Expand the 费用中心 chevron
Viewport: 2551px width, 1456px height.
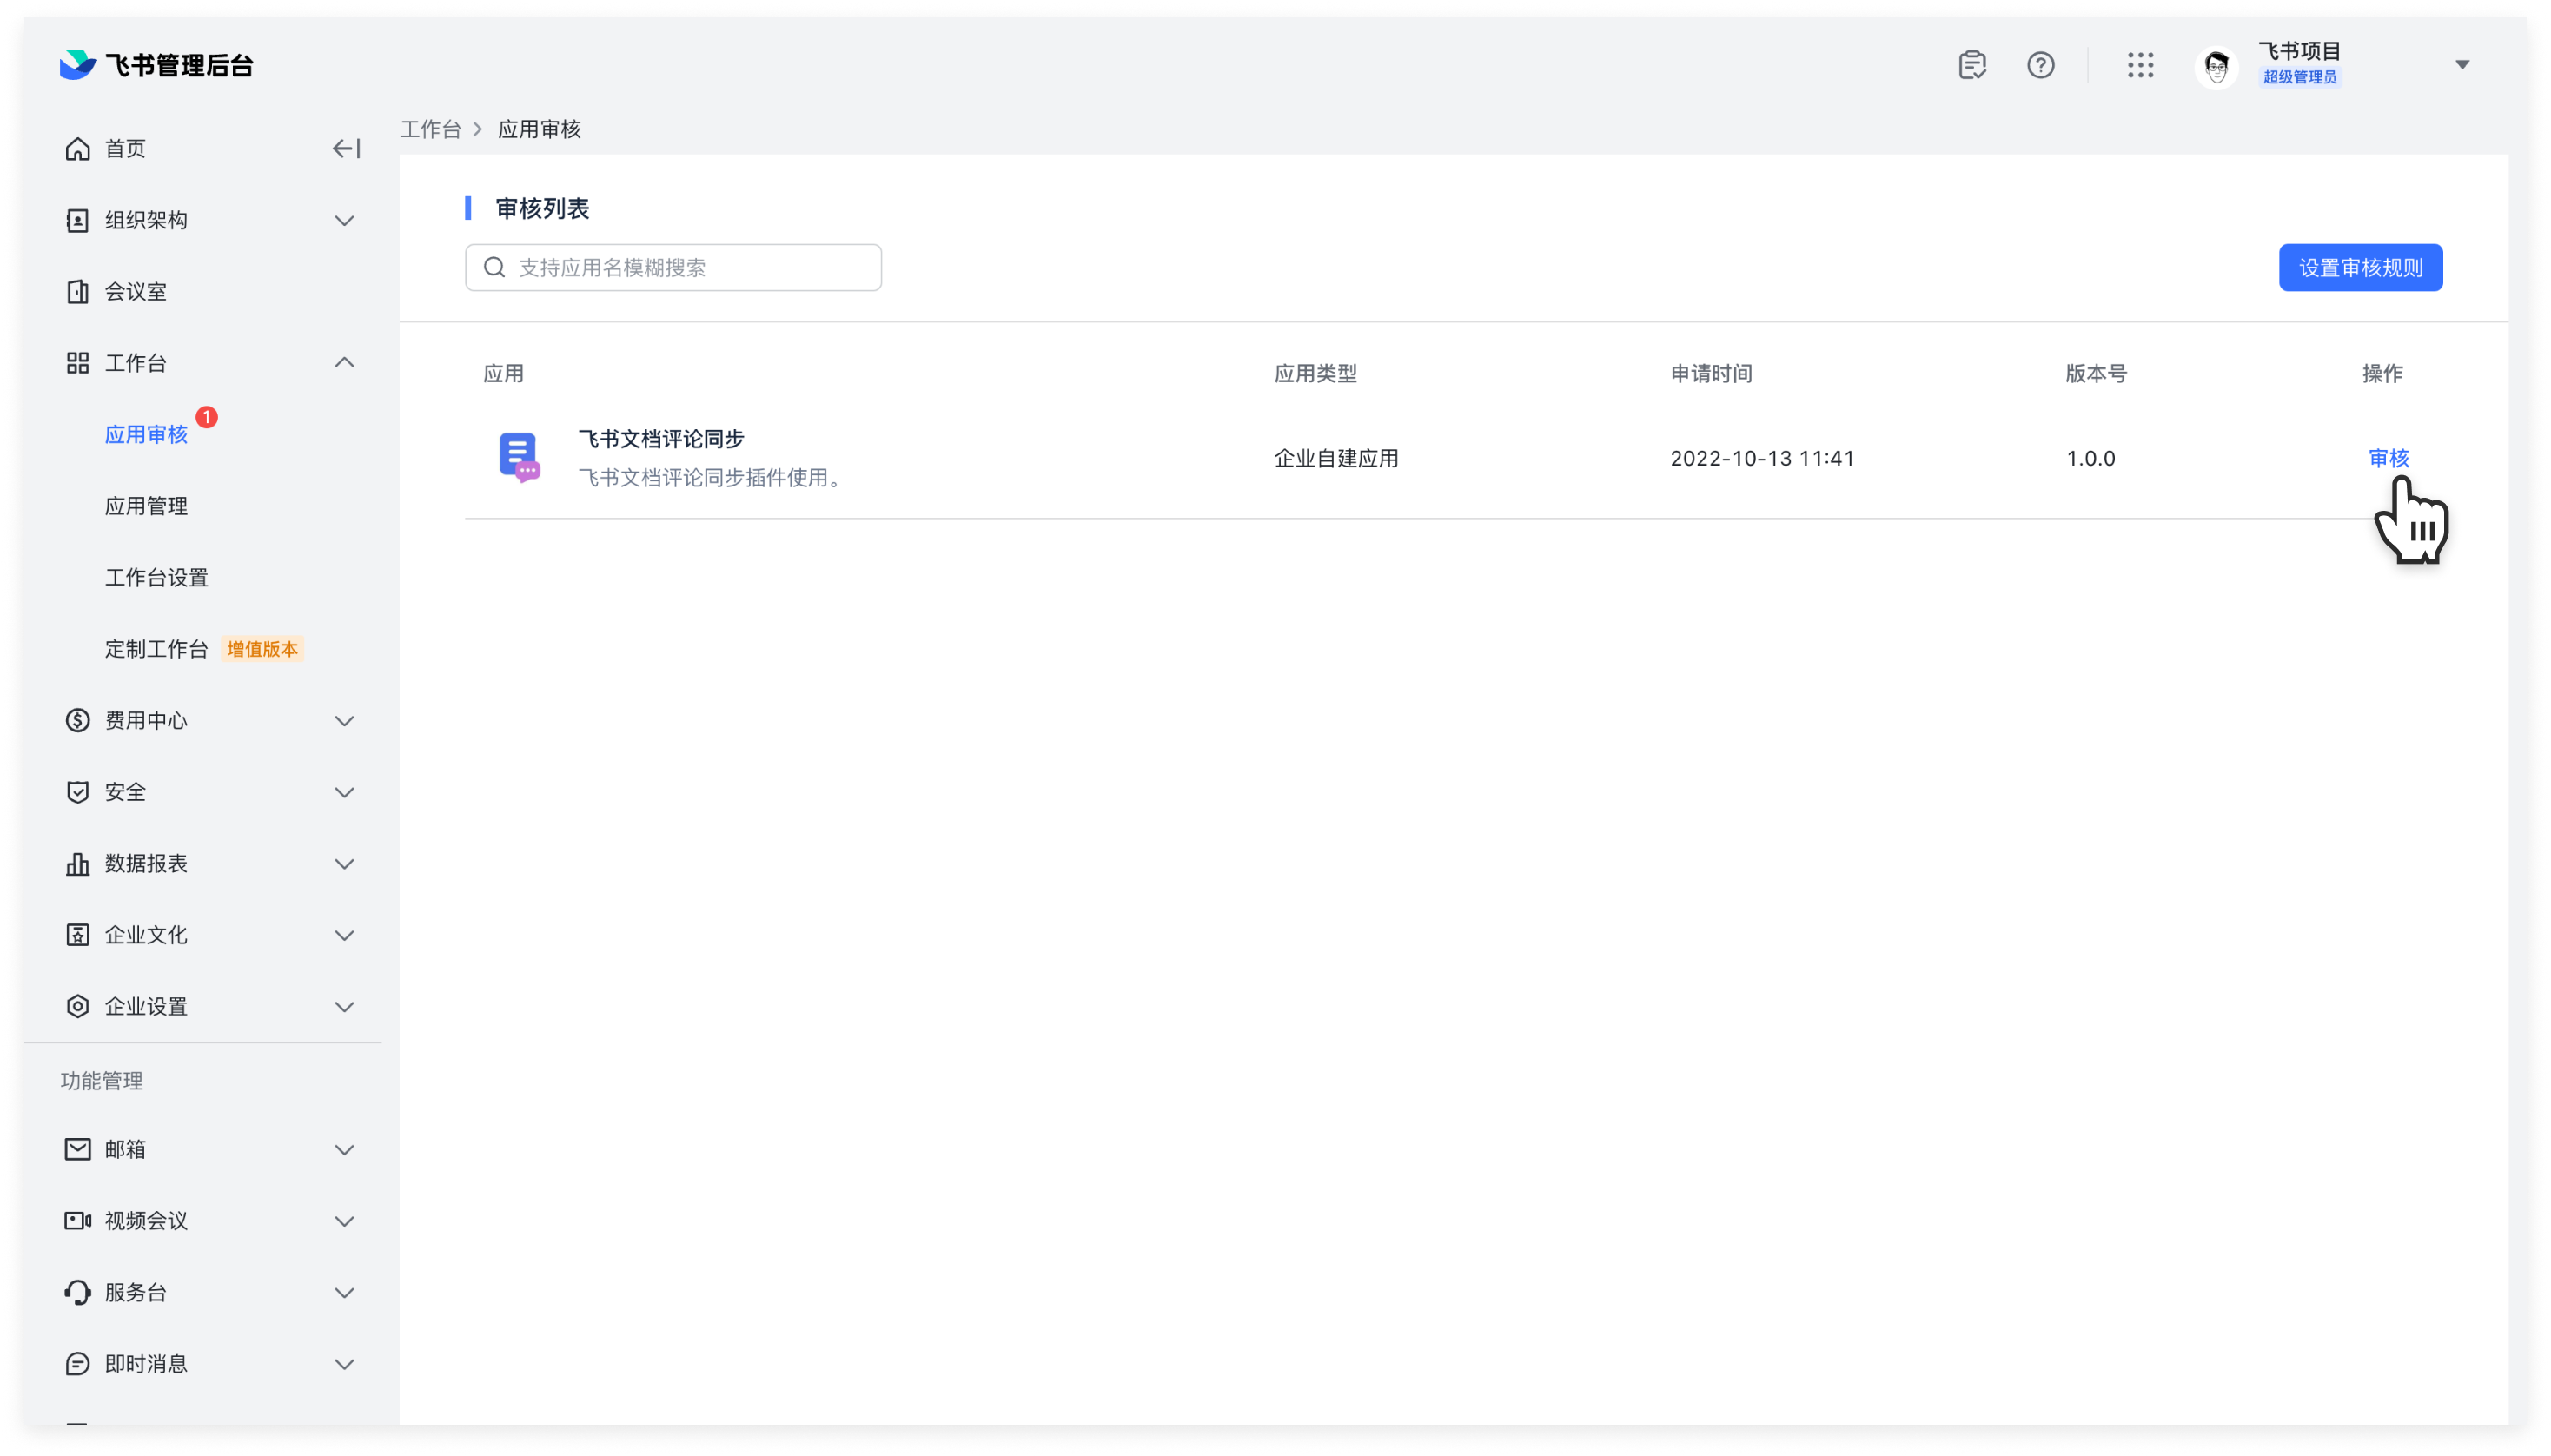click(344, 720)
